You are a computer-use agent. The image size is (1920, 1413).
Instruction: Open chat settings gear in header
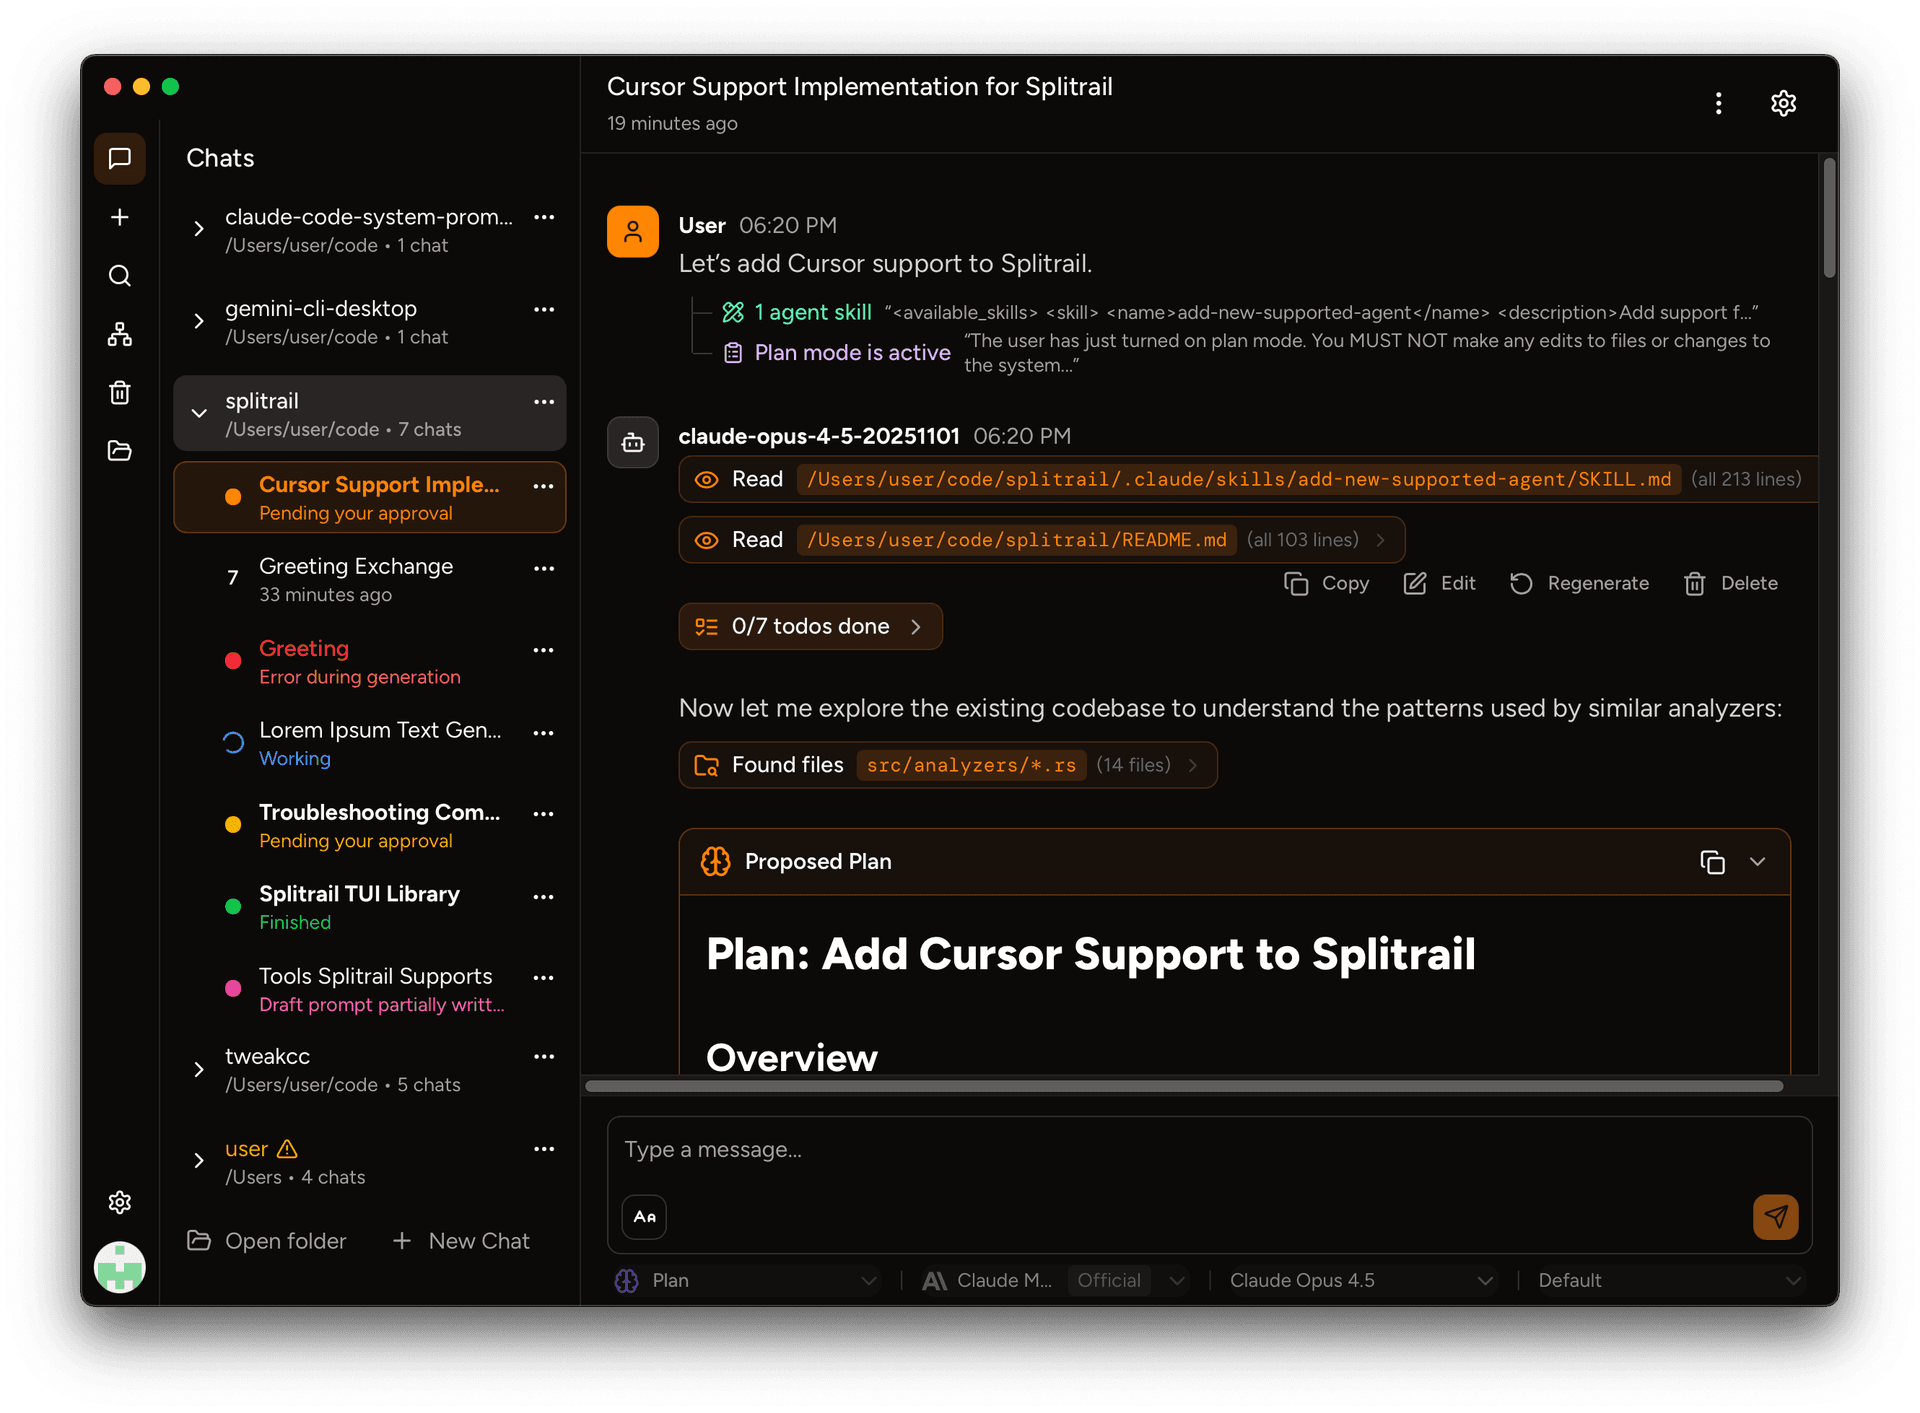coord(1783,103)
